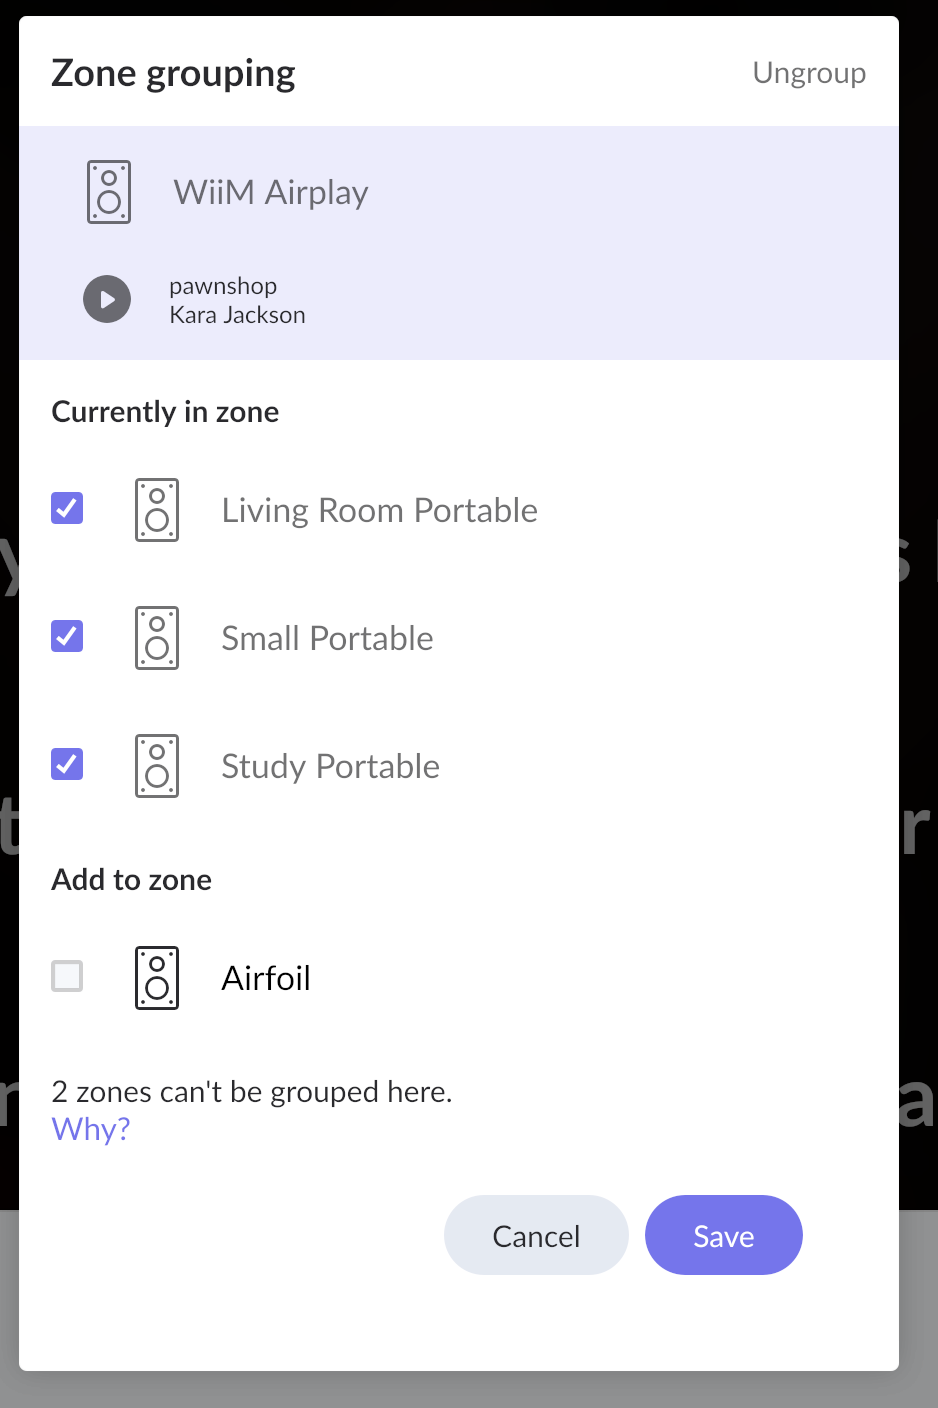Click the Study Portable speaker icon
The width and height of the screenshot is (938, 1408).
click(x=157, y=766)
